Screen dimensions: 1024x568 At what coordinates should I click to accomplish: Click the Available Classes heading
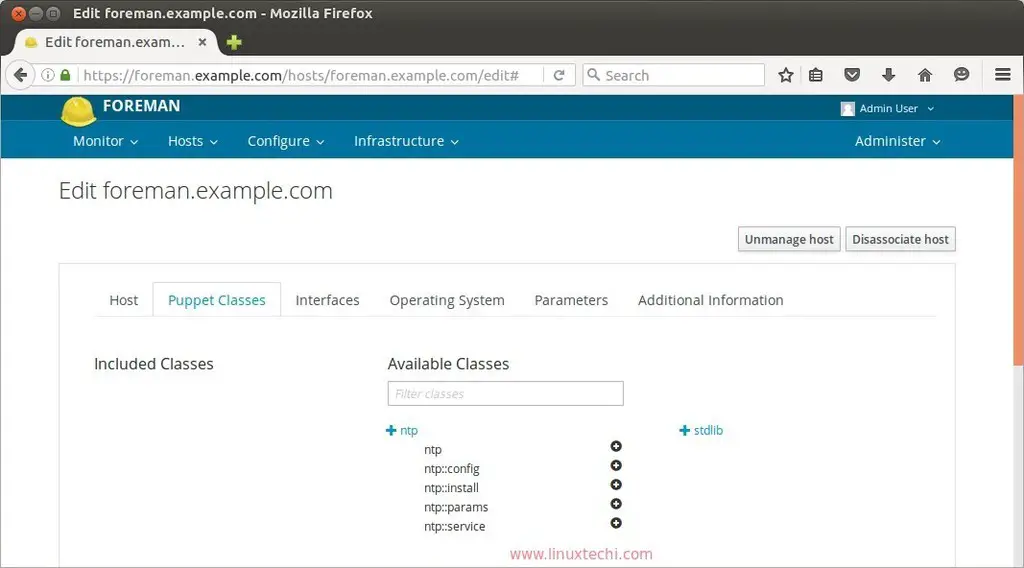(x=448, y=364)
